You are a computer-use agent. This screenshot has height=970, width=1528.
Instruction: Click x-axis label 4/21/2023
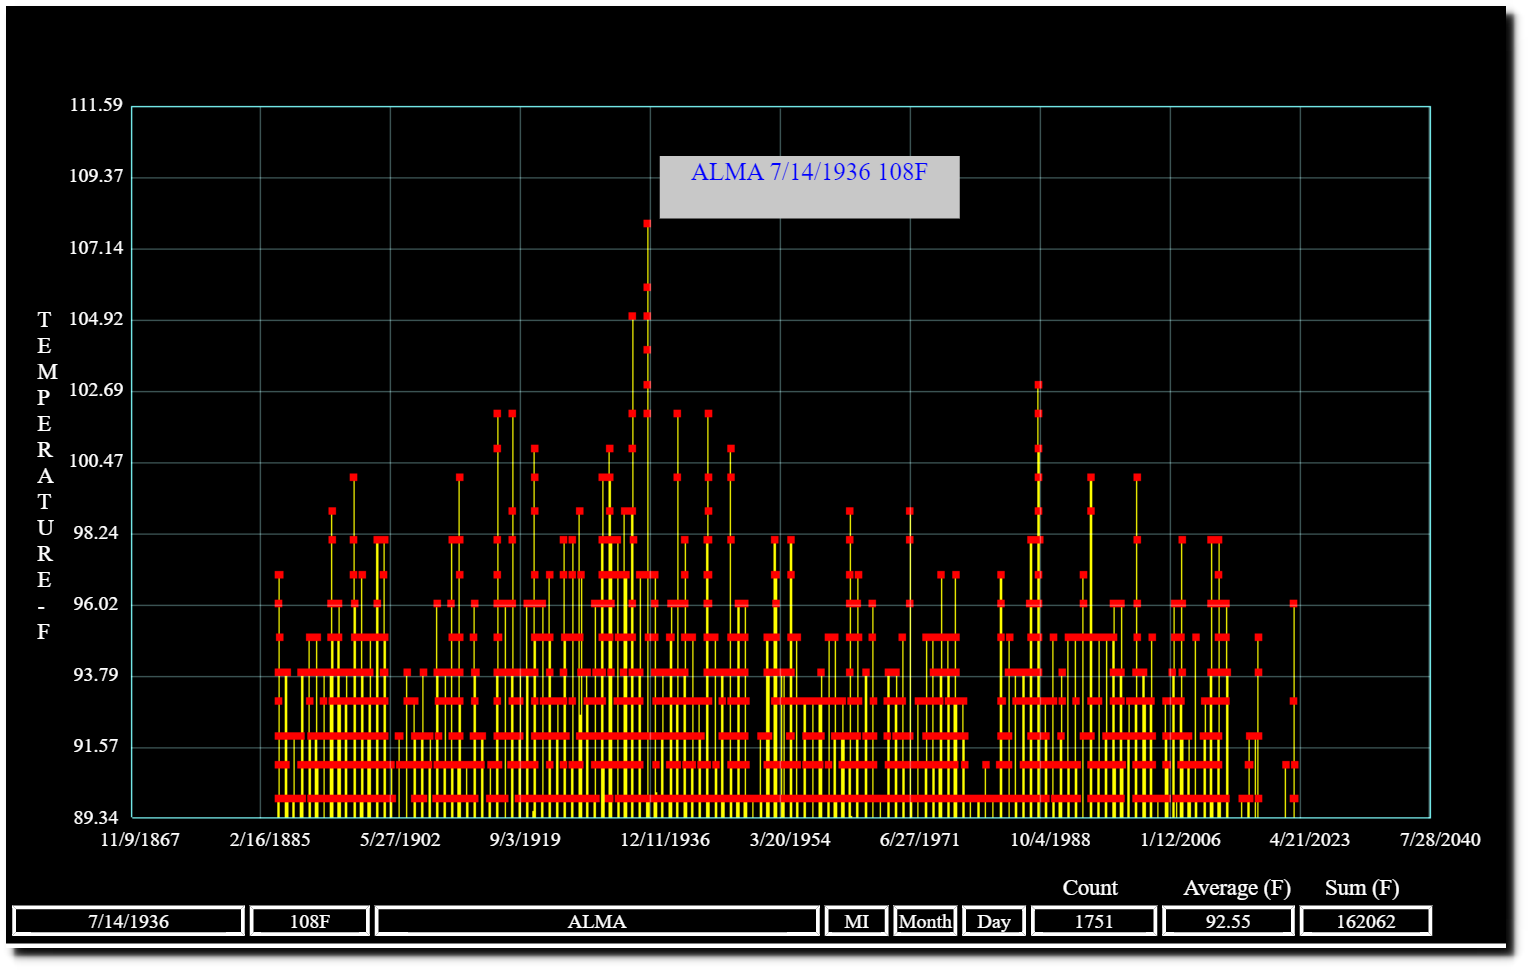1310,840
